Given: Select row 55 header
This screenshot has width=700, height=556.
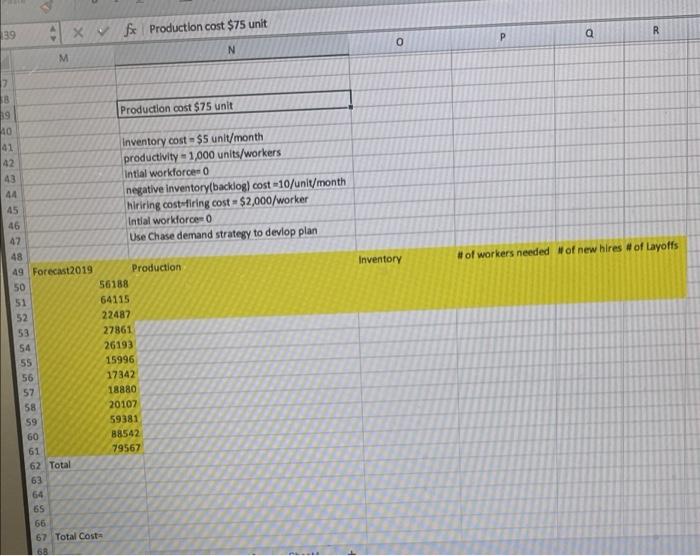Looking at the screenshot, I should tap(26, 363).
